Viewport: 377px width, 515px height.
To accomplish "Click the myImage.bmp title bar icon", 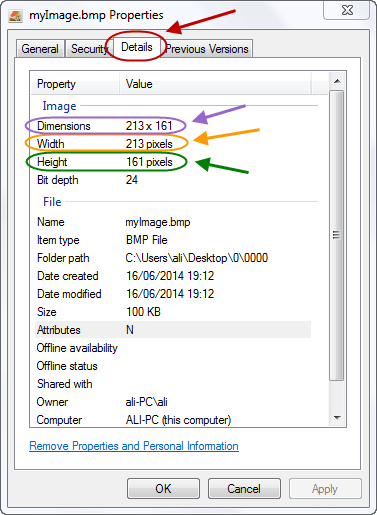I will click(15, 15).
